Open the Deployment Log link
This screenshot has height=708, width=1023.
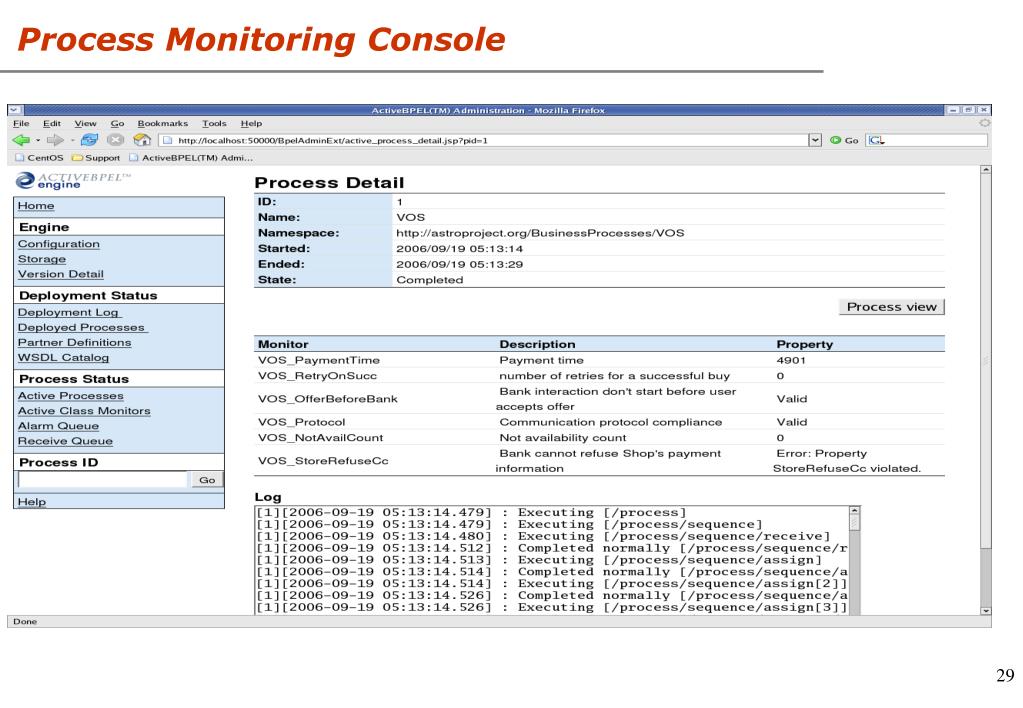(x=69, y=313)
